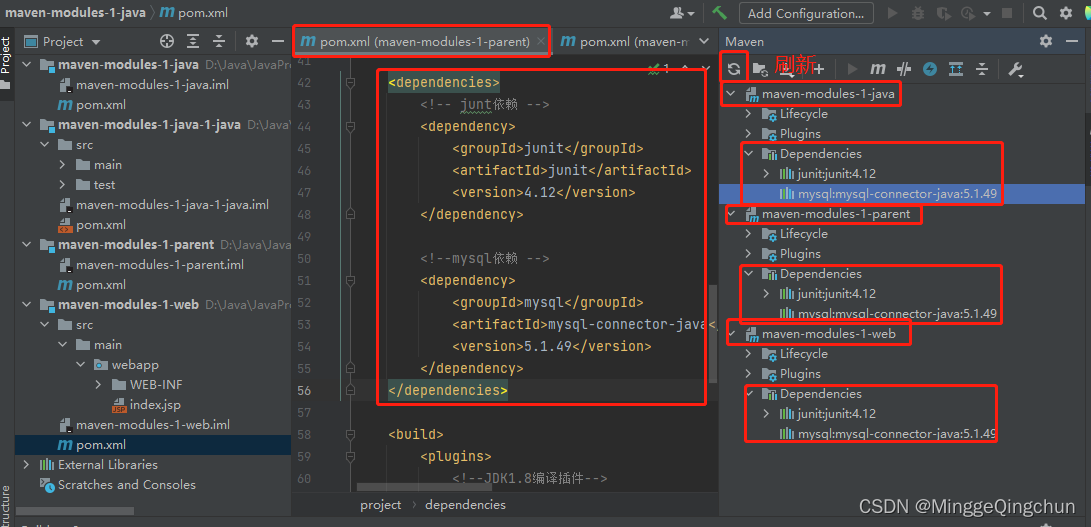1091x527 pixels.
Task: Click the Project panel horizontal scrollbar
Action: [x=74, y=511]
